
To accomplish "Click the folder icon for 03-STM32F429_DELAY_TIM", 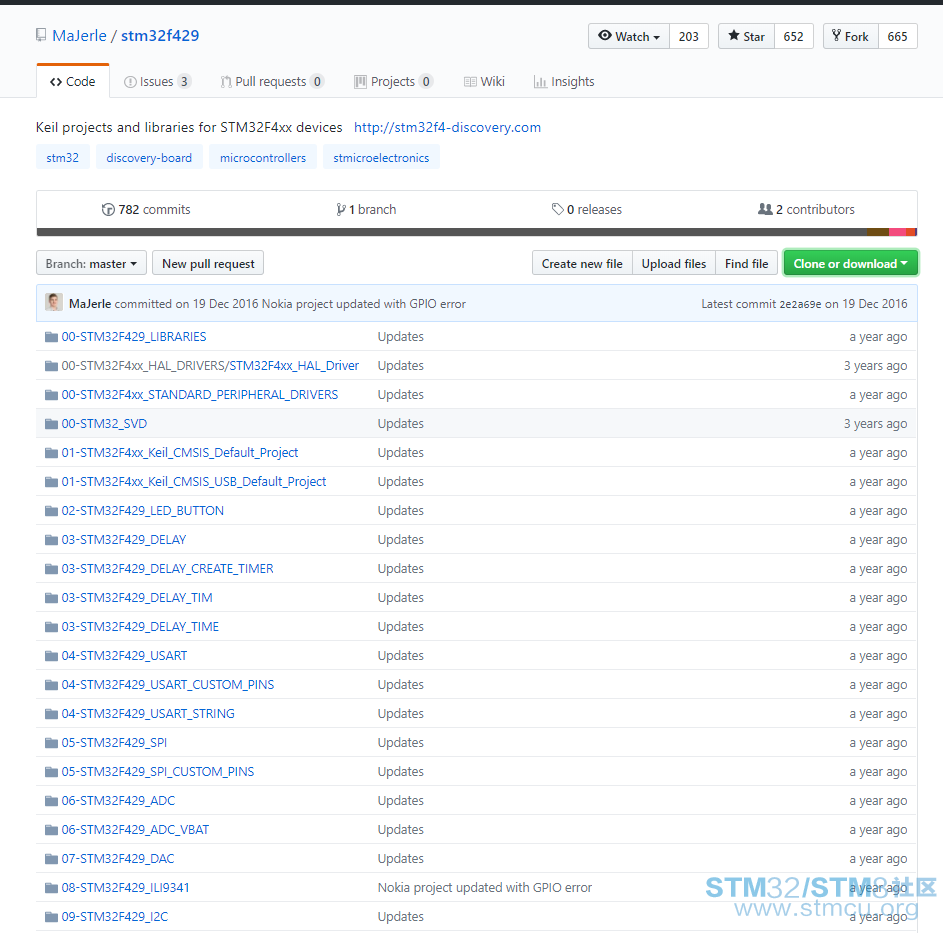I will click(51, 597).
